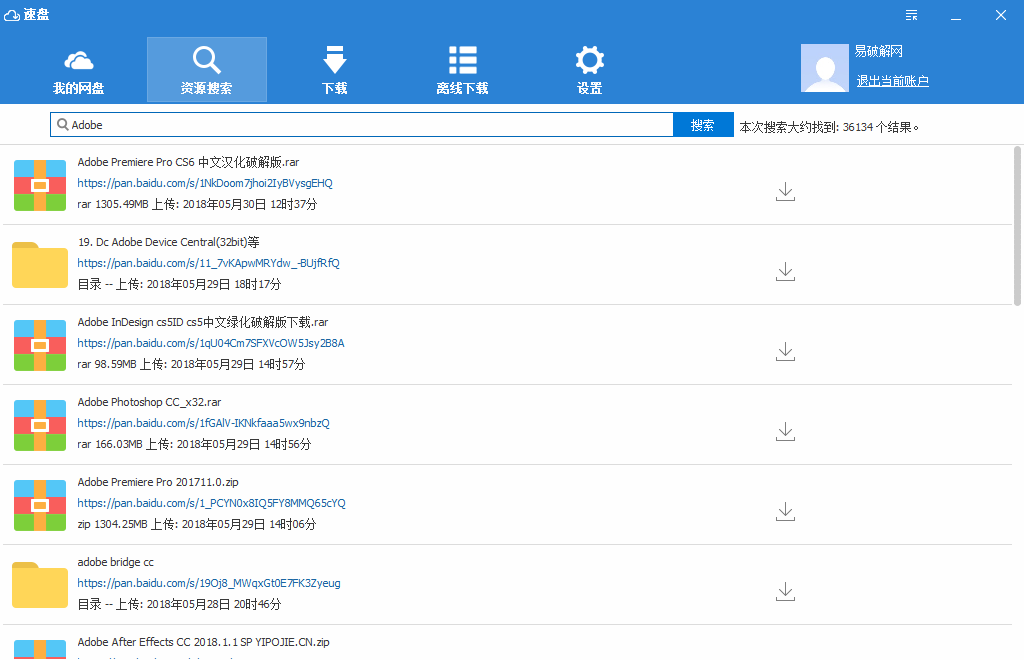This screenshot has width=1024, height=660.
Task: Click archive icon of Adobe InDesign row
Action: tap(40, 345)
